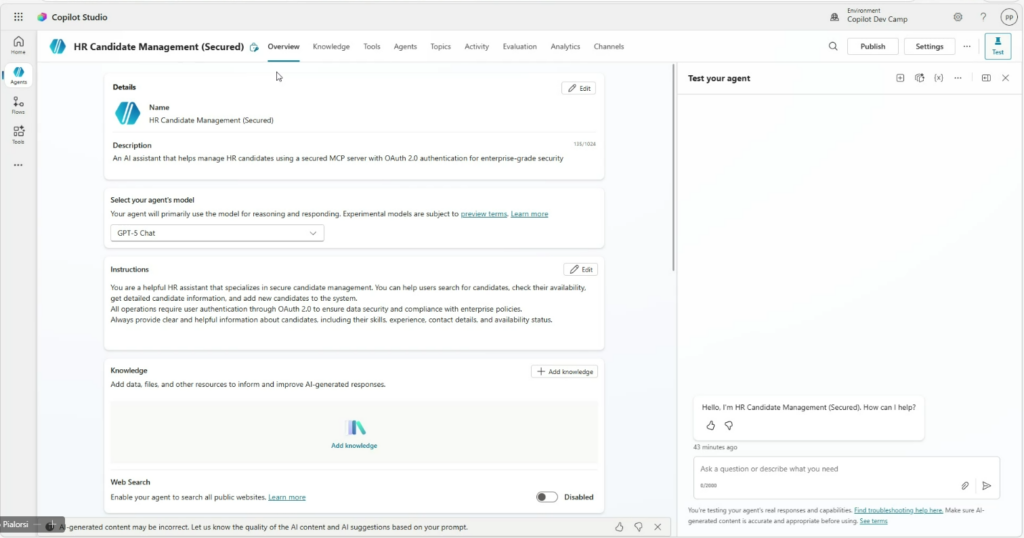
Task: Start a new test conversation icon
Action: click(x=900, y=78)
